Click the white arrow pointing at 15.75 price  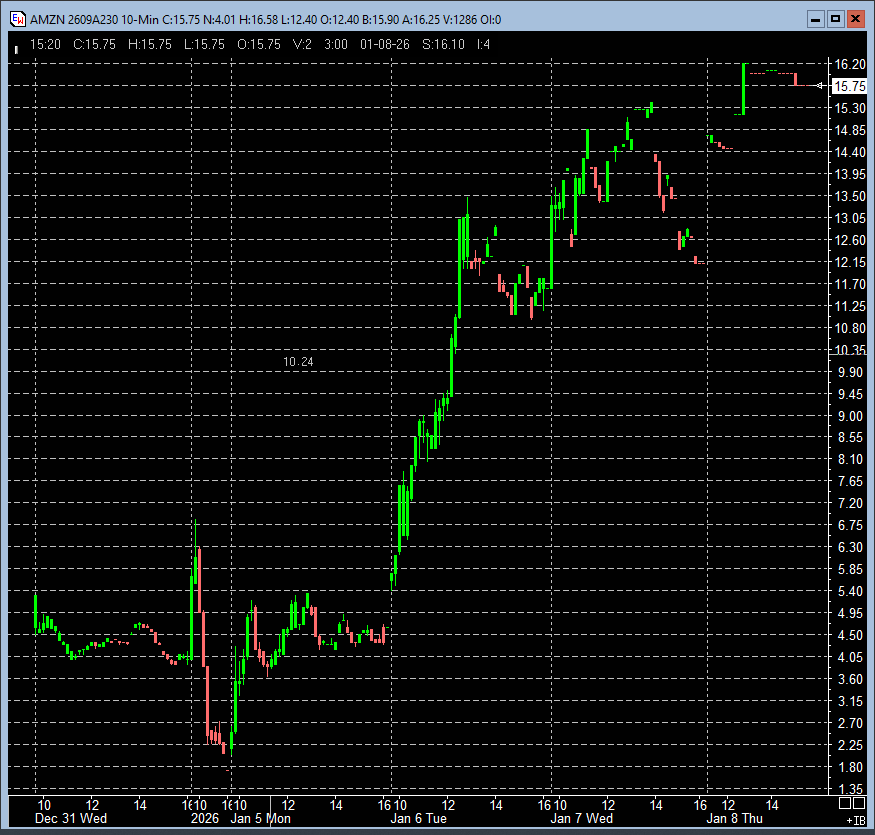click(x=821, y=86)
